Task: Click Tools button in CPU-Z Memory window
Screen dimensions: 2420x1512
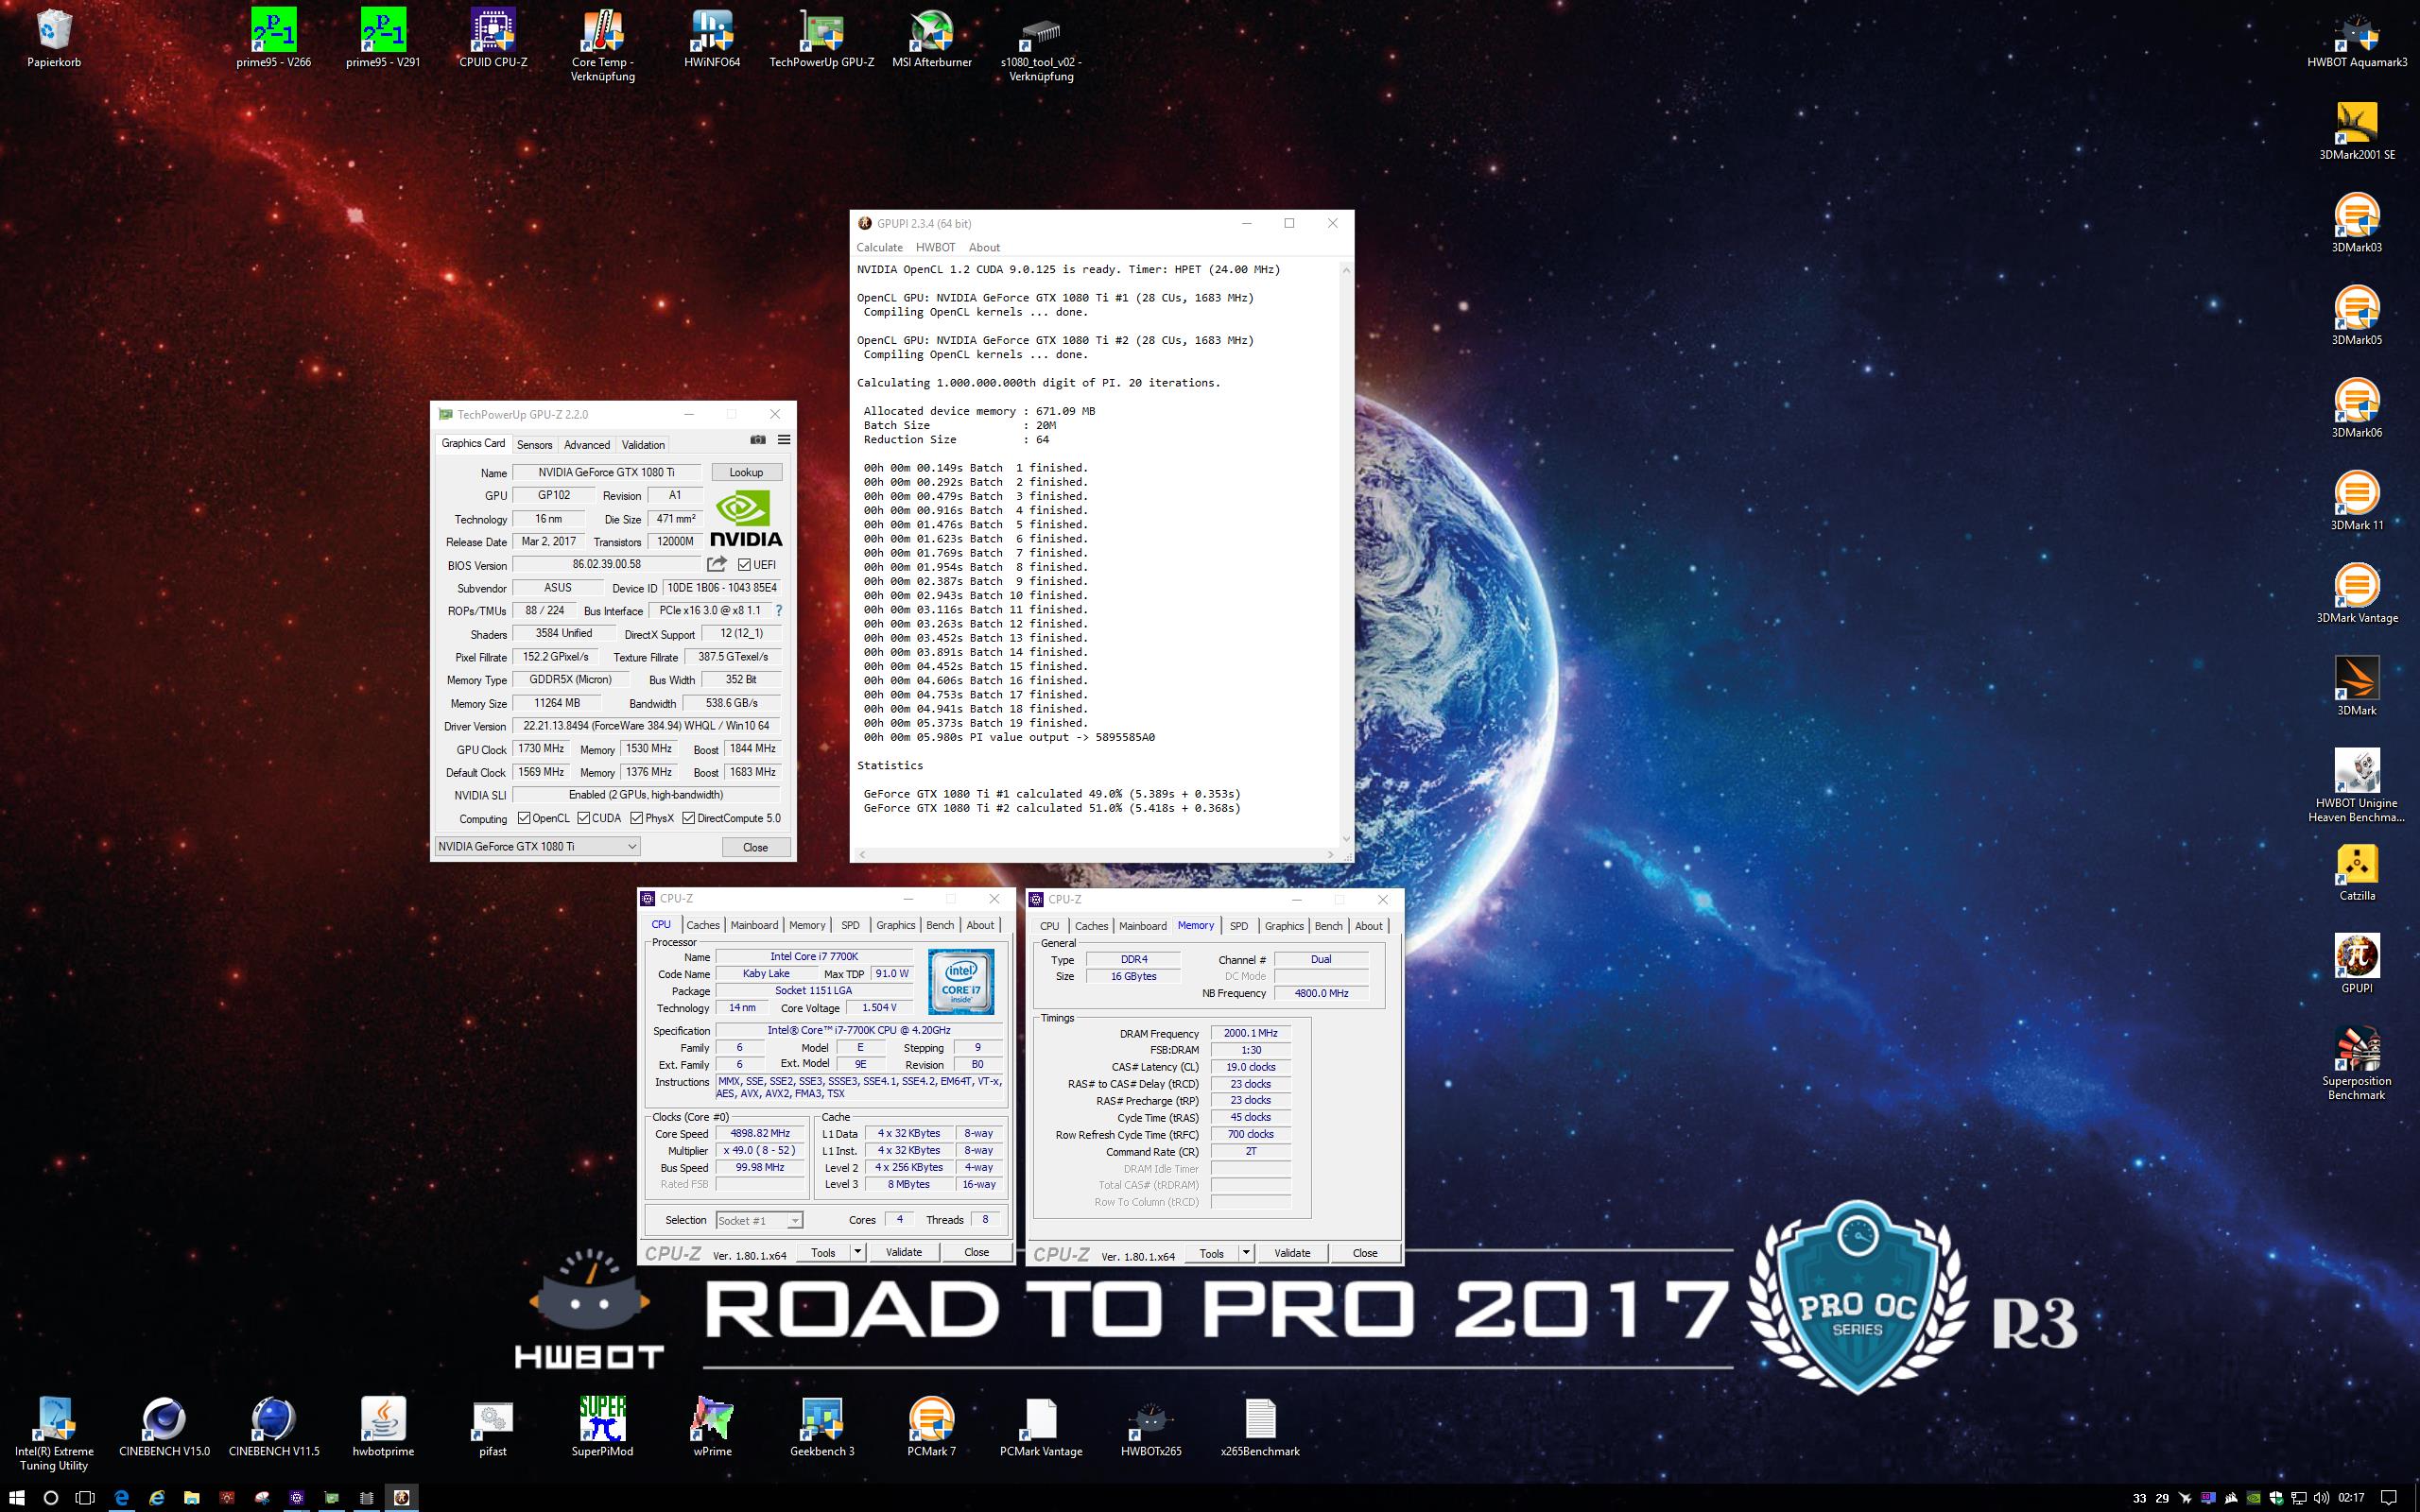Action: click(1211, 1253)
